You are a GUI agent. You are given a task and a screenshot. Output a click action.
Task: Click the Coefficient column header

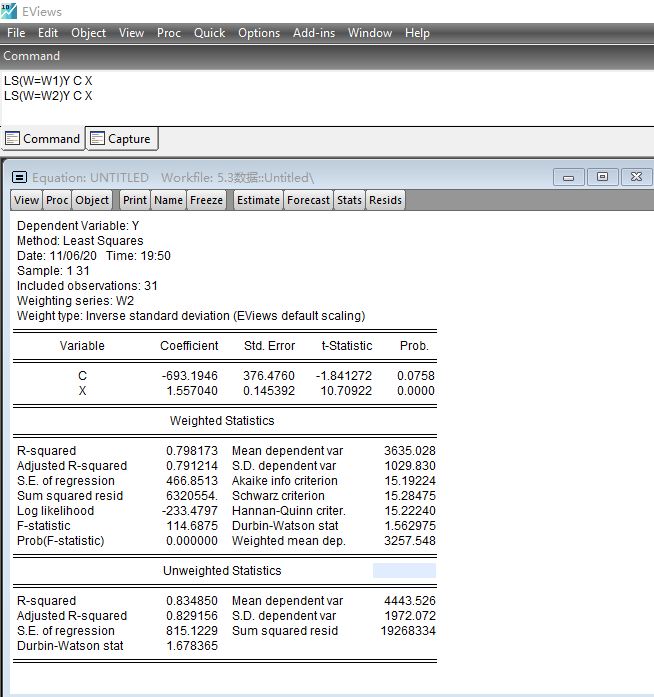[x=189, y=346]
